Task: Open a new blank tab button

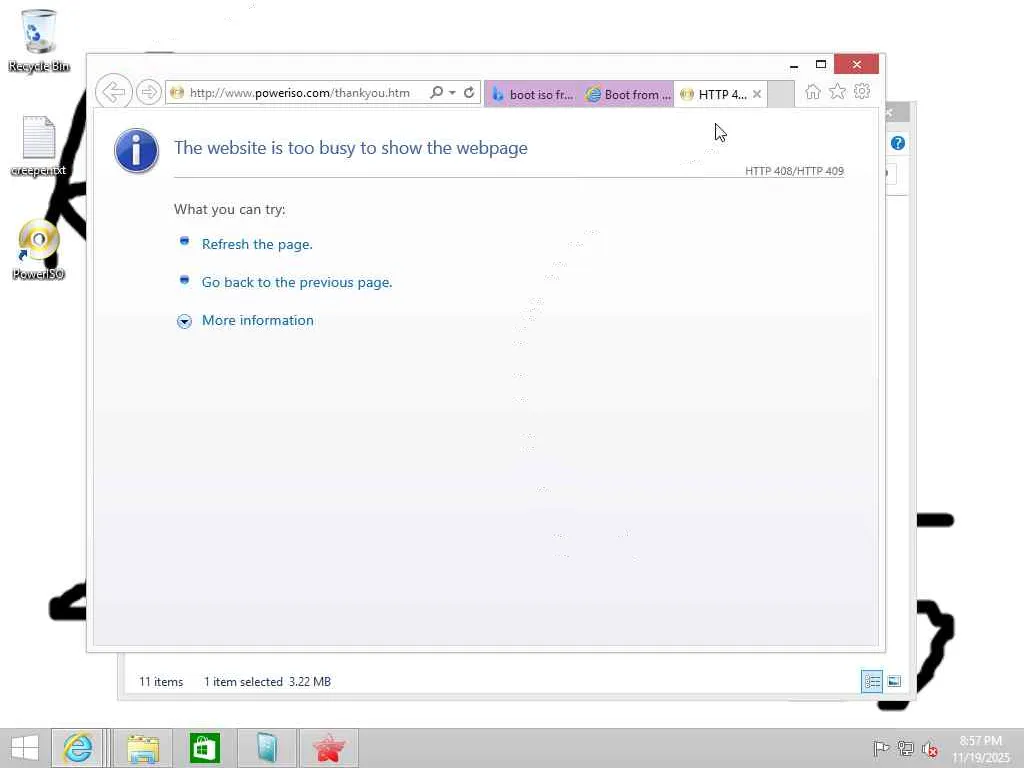Action: tap(780, 94)
